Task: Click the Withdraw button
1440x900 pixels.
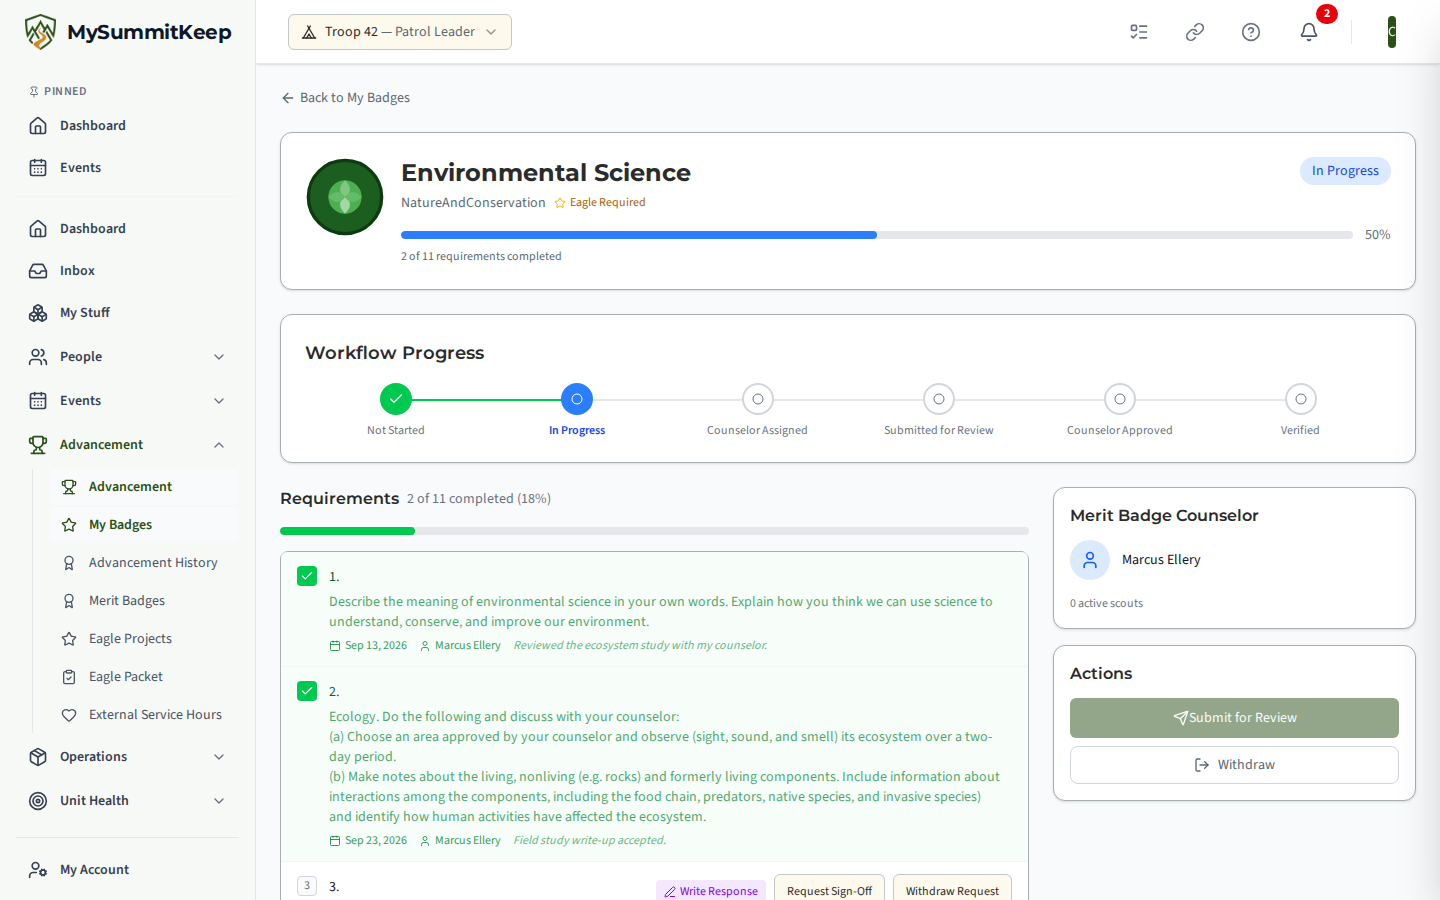Action: point(1234,765)
